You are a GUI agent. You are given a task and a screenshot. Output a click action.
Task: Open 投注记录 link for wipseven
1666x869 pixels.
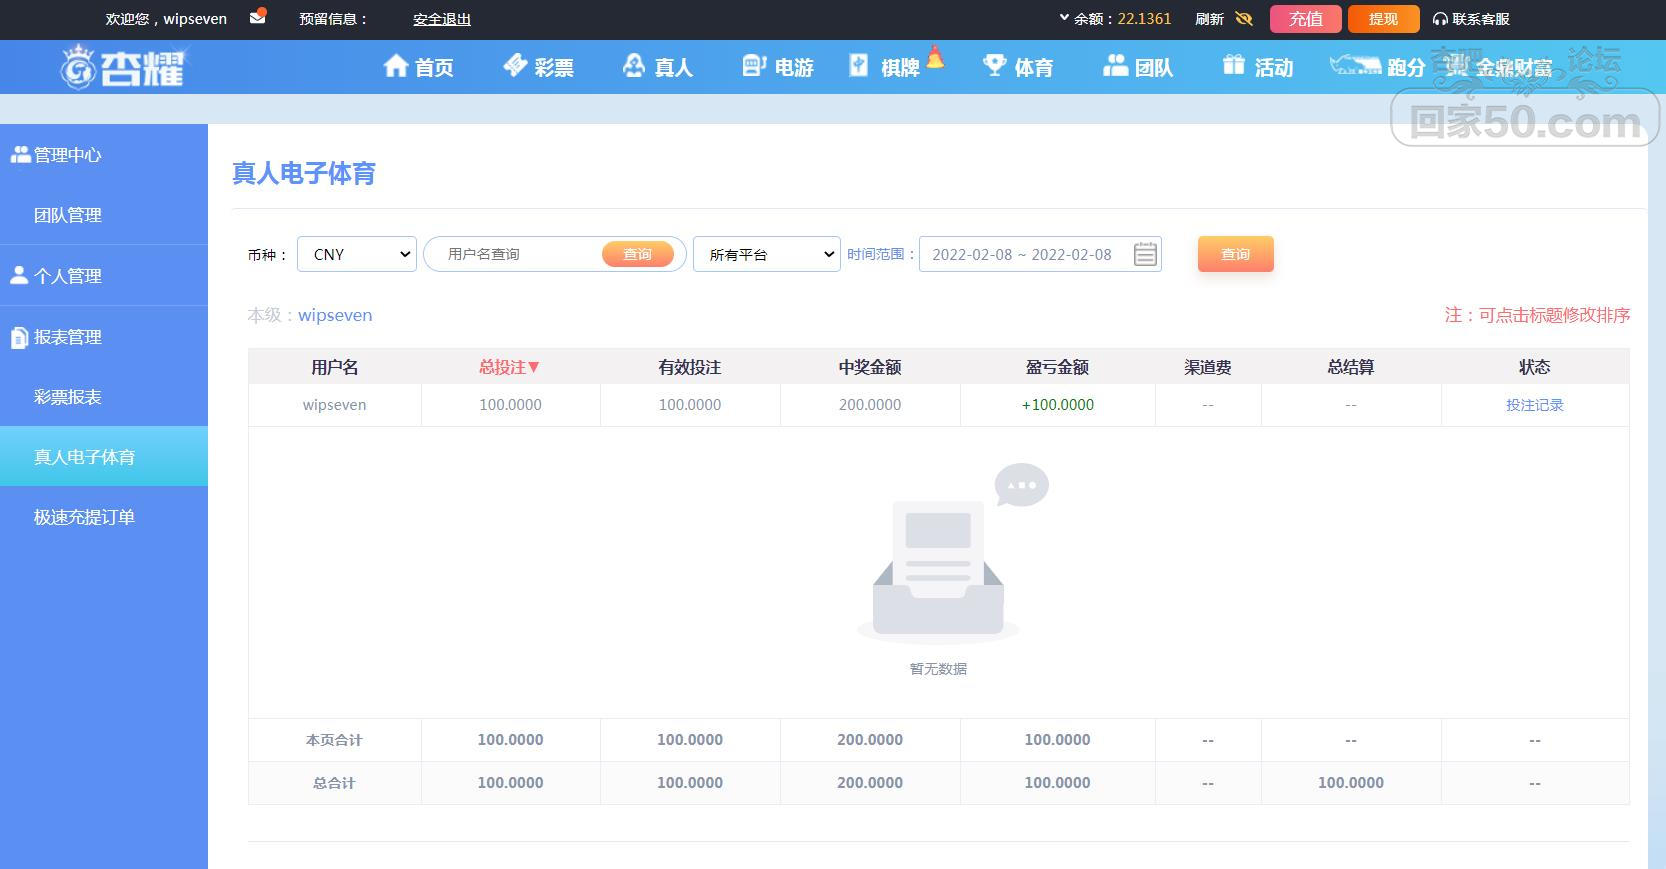point(1534,405)
